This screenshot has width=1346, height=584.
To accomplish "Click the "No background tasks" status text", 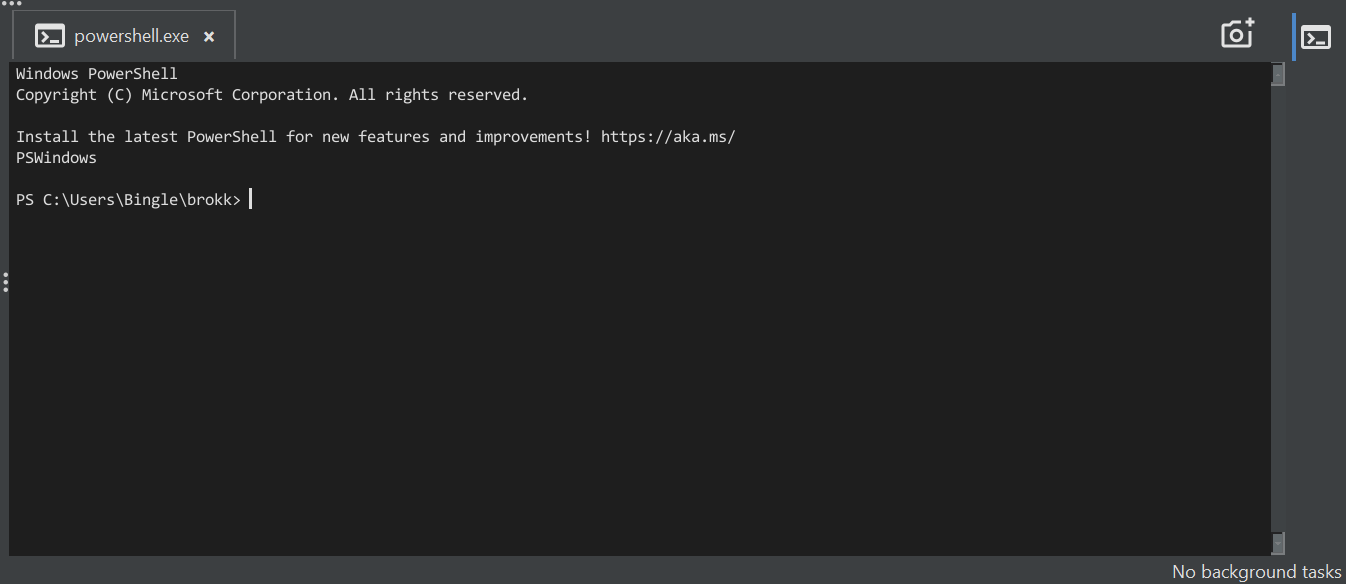I will [x=1256, y=572].
